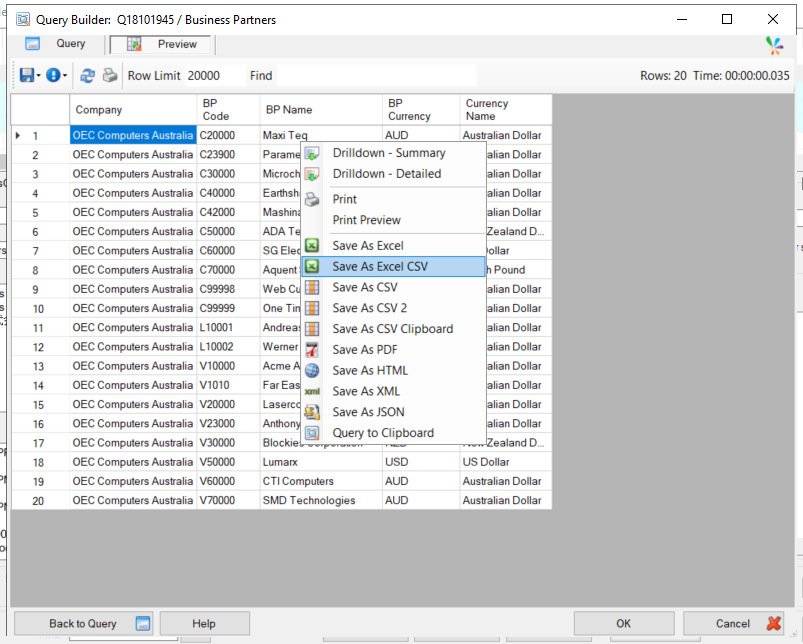
Task: Click the Company column header
Action: click(x=133, y=110)
